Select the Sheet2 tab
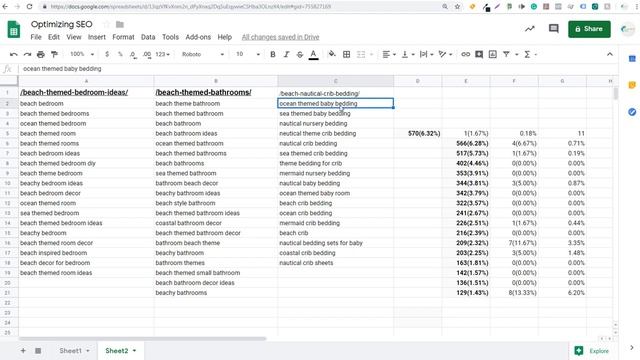The image size is (640, 360). tap(120, 351)
